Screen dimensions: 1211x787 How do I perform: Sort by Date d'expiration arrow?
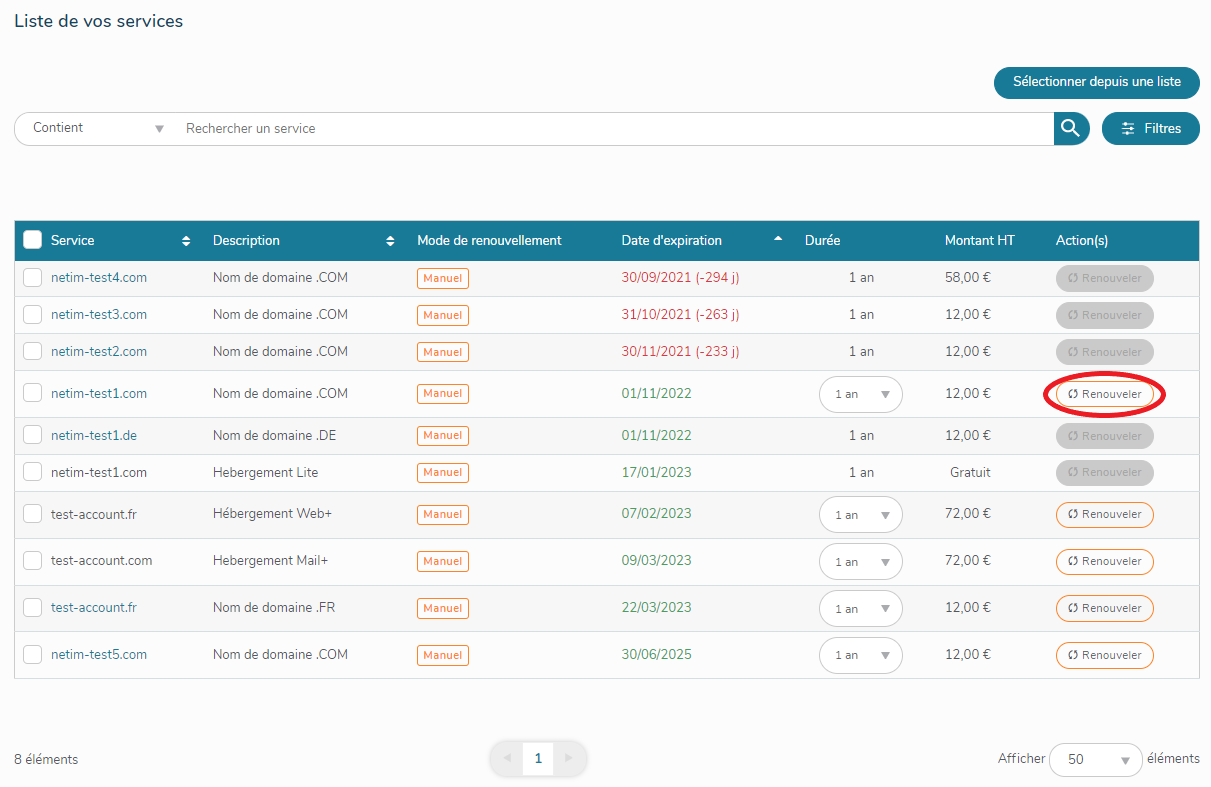point(778,240)
